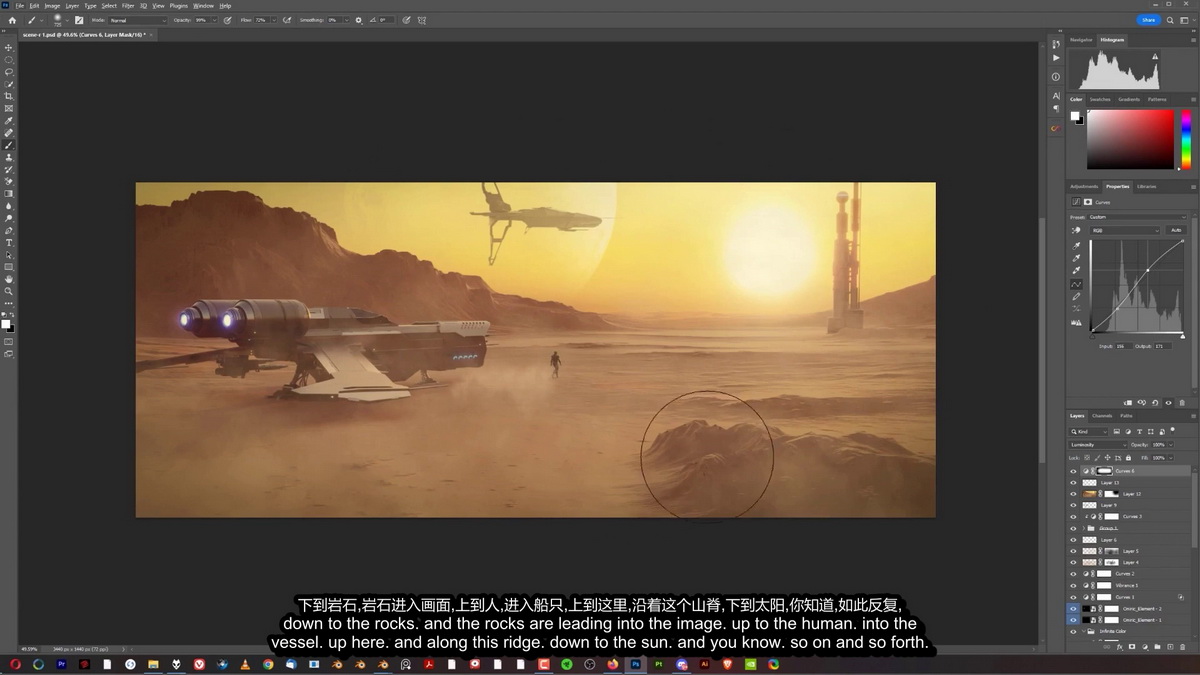The image size is (1200, 675).
Task: Select the Clone Stamp tool
Action: pos(9,157)
